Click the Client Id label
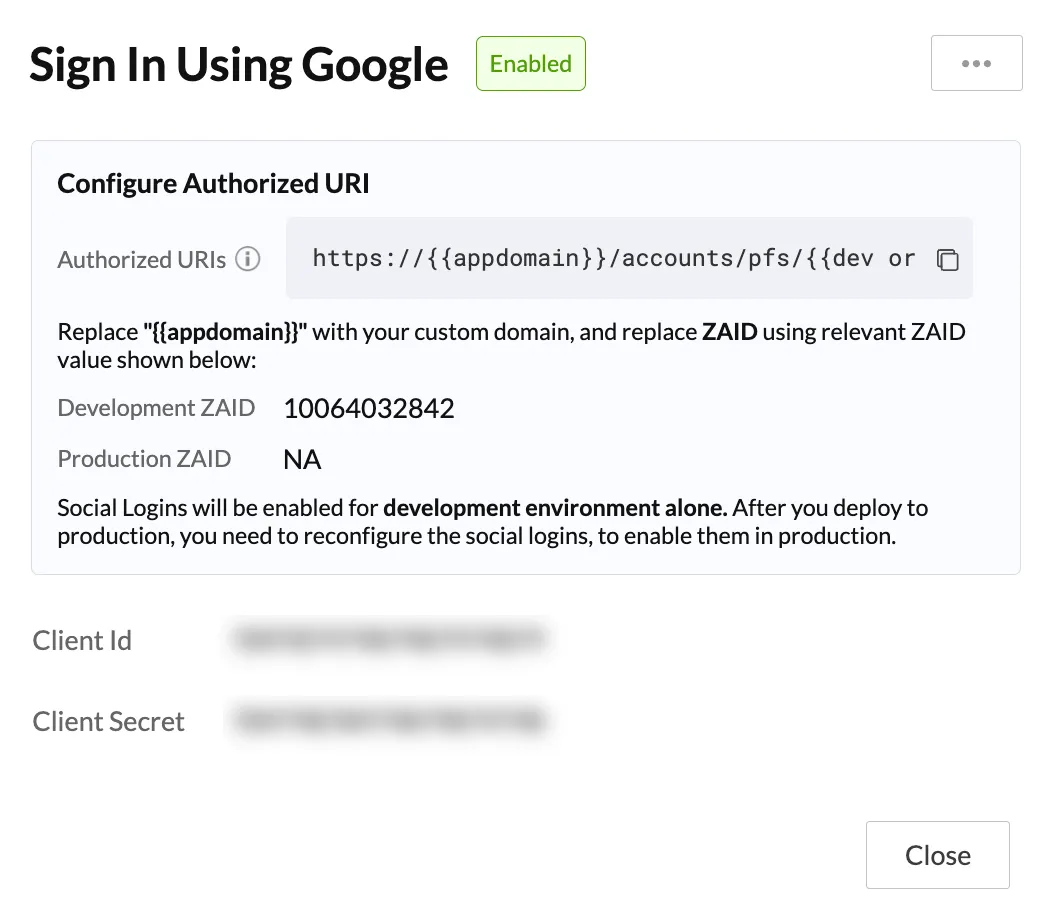The image size is (1052, 912). [x=82, y=640]
